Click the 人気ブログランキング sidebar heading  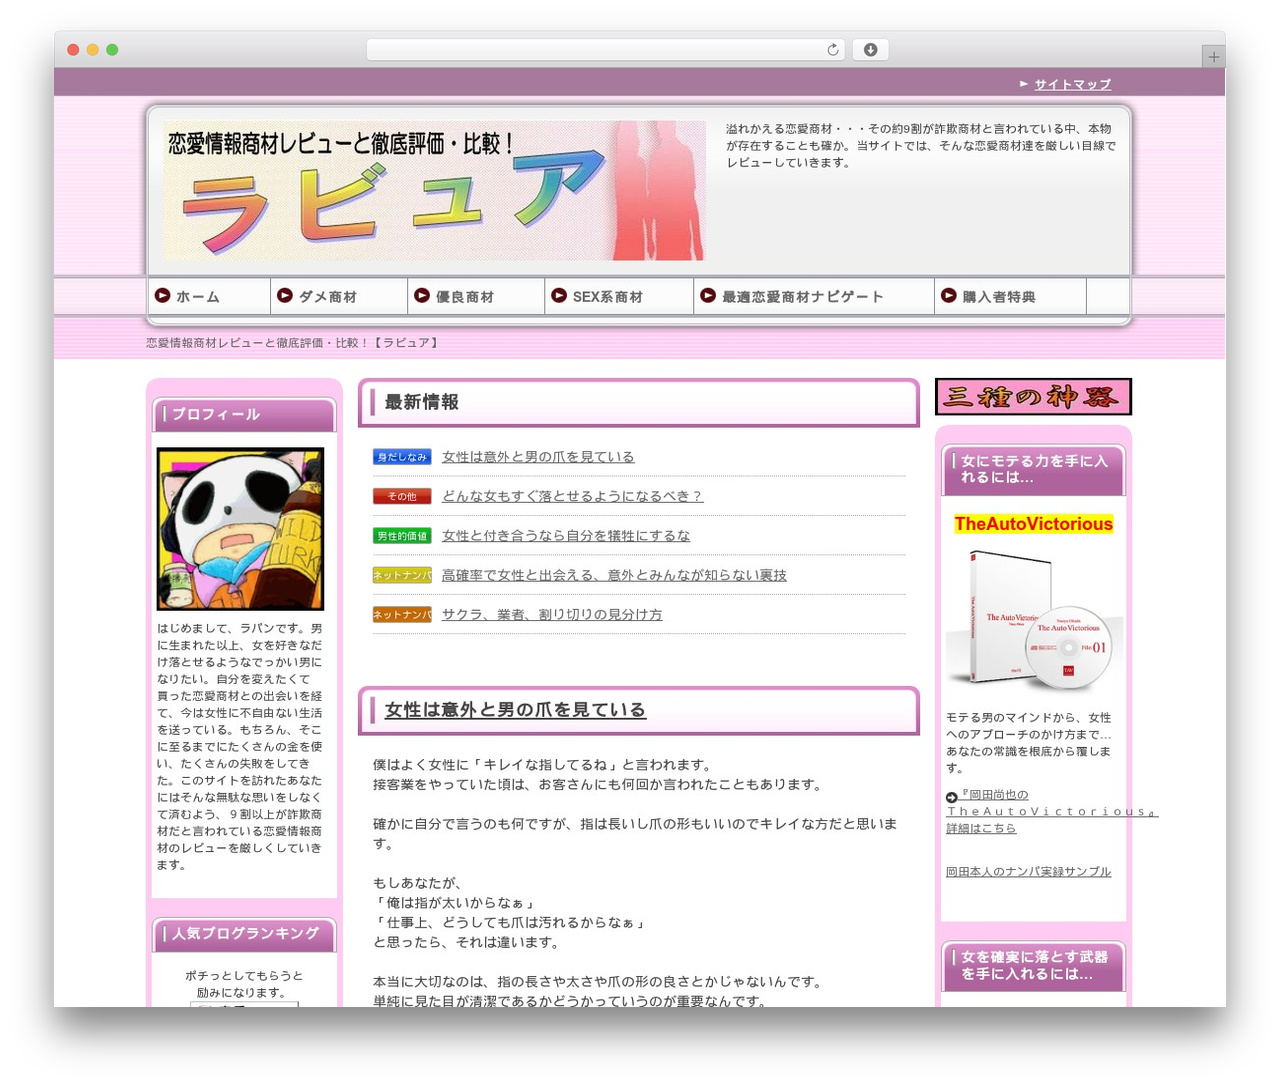[x=245, y=934]
